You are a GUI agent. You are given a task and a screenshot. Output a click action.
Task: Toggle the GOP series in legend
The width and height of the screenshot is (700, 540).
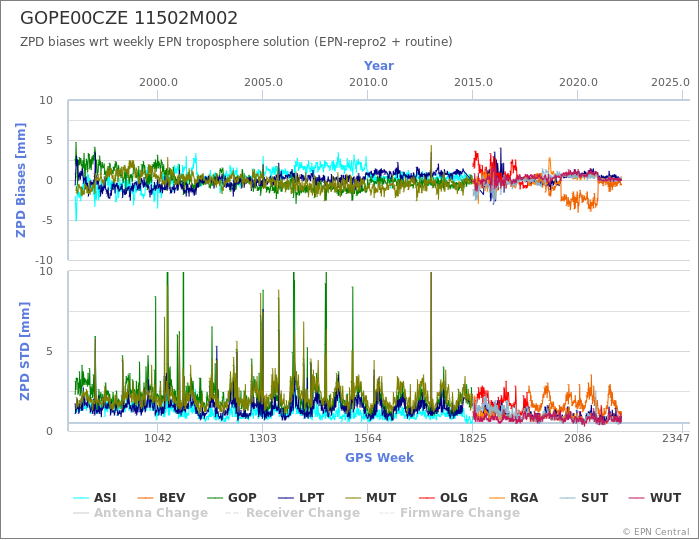coord(232,498)
